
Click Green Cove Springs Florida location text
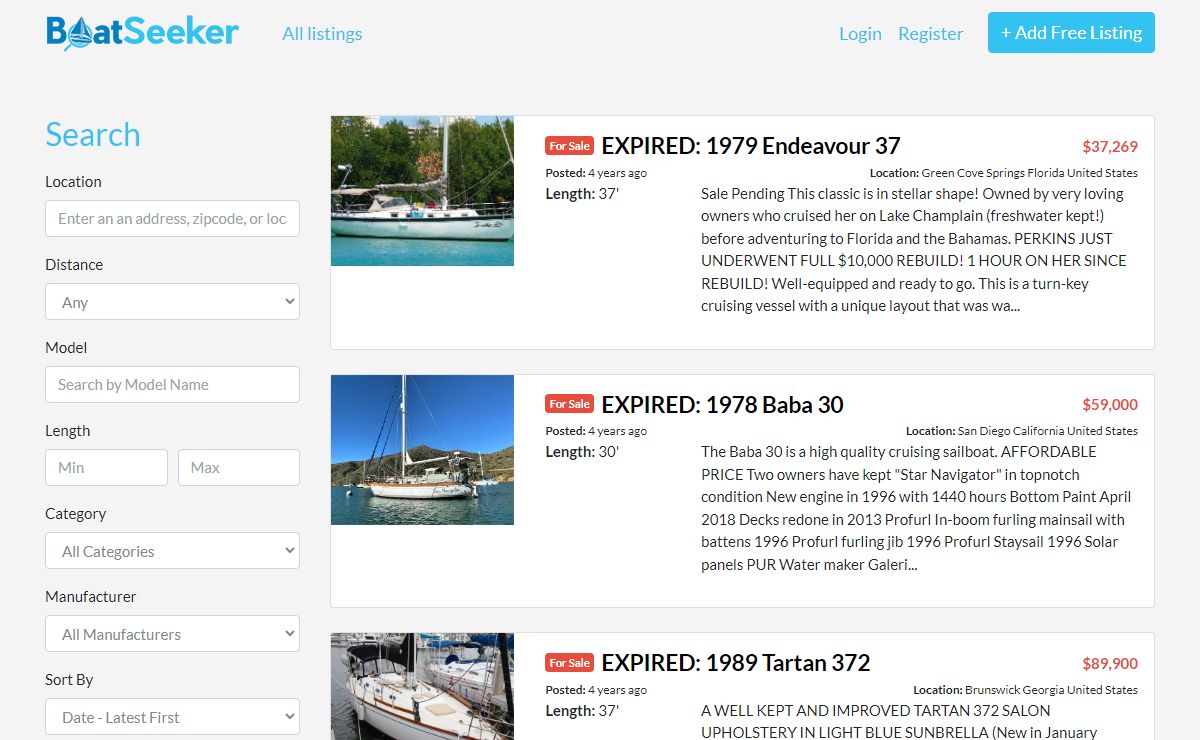pos(1029,173)
